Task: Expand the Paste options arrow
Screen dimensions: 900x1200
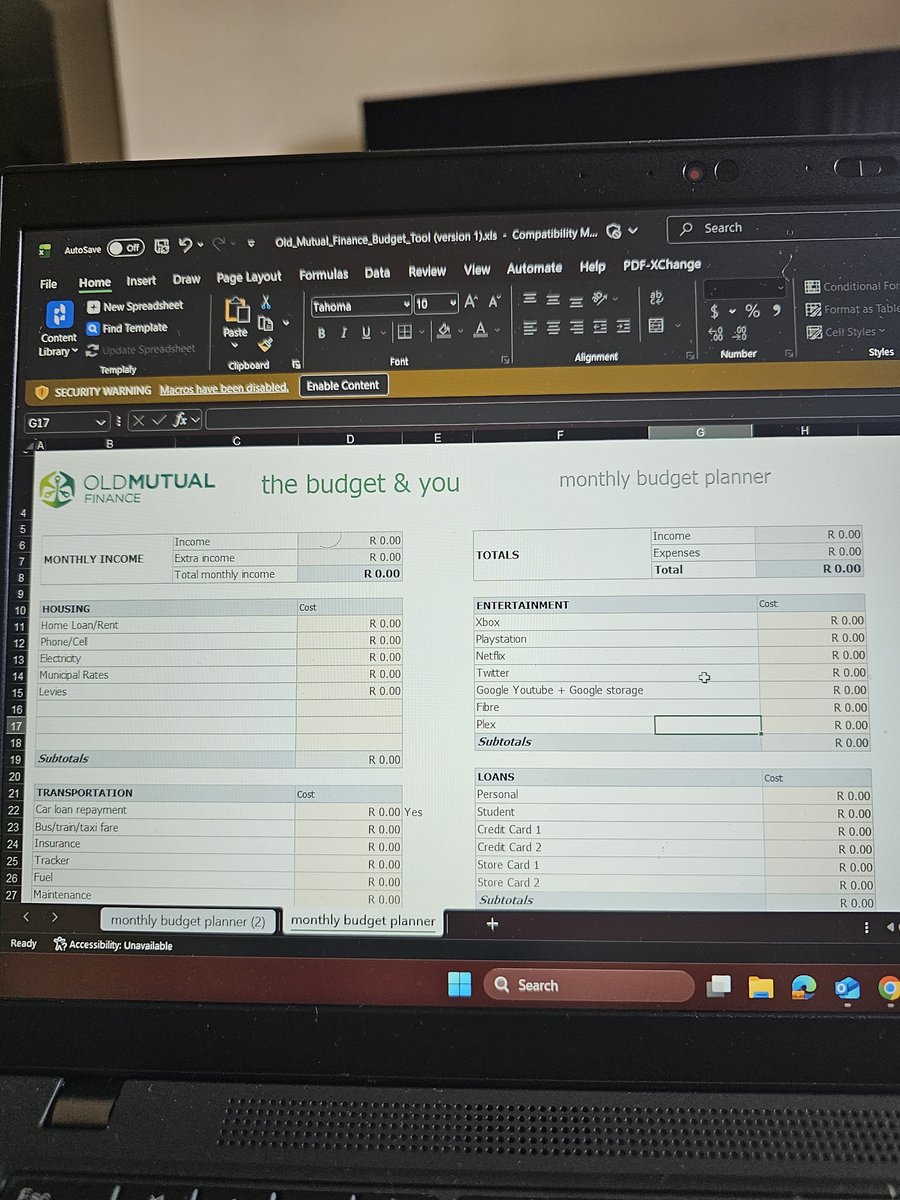Action: coord(235,347)
